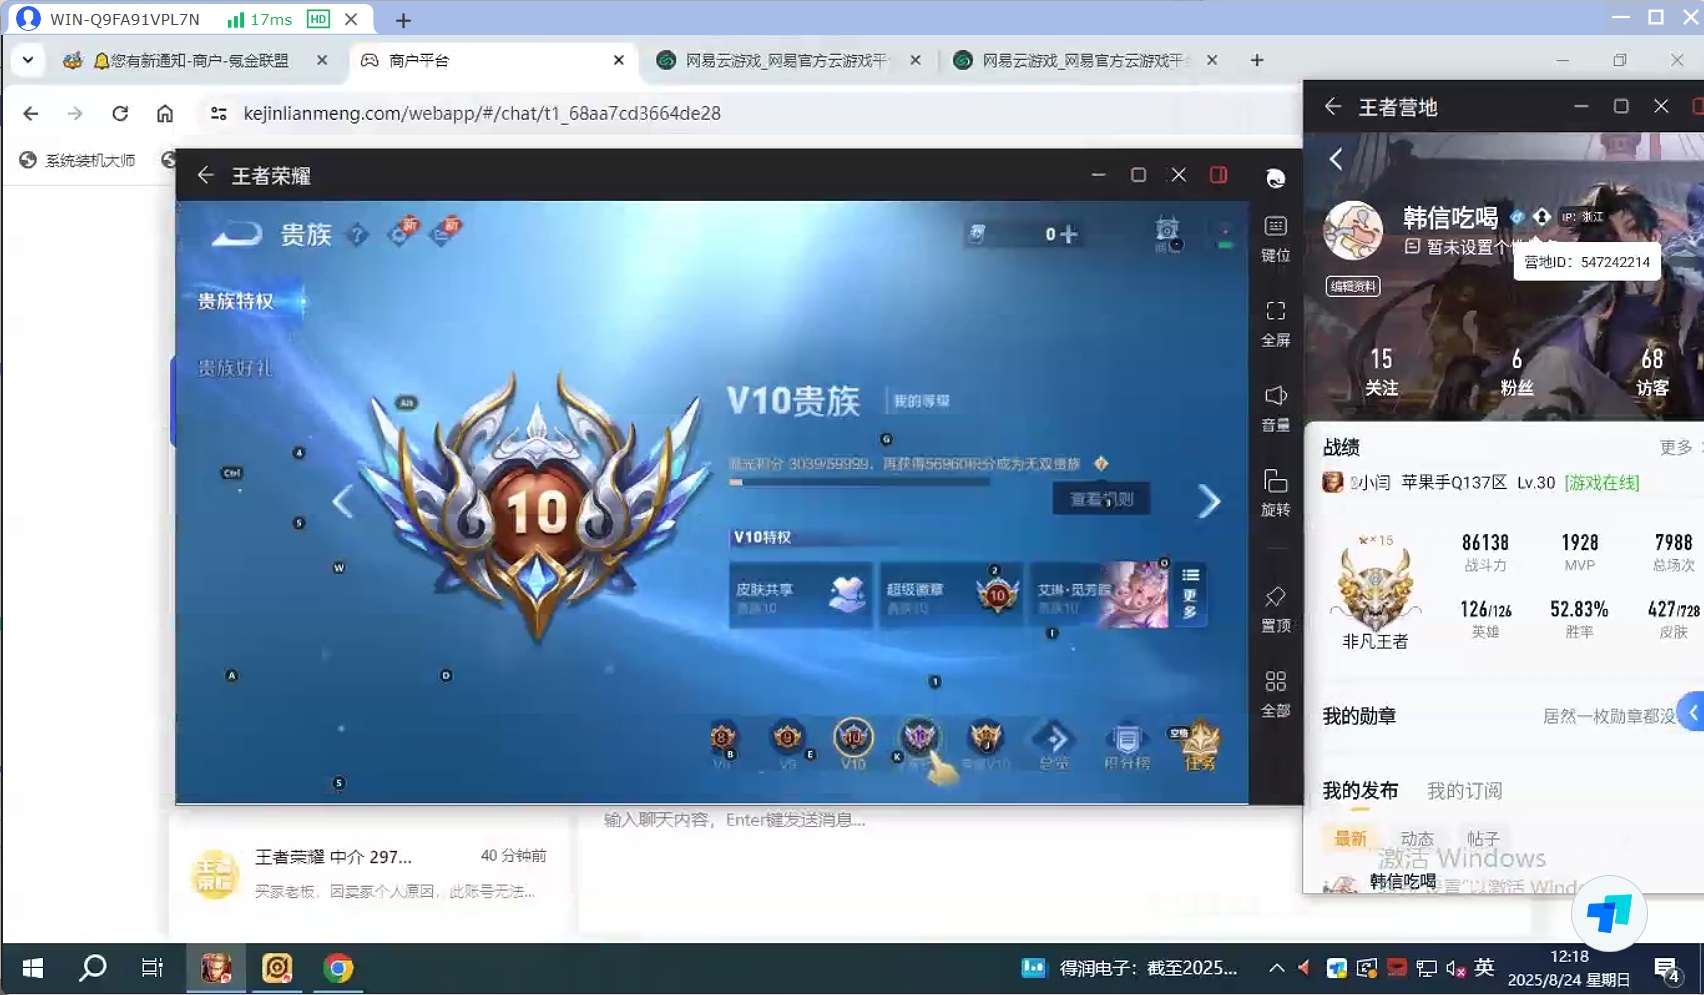Image resolution: width=1704 pixels, height=995 pixels.
Task: Show next noble level with right arrow
Action: [x=1209, y=501]
